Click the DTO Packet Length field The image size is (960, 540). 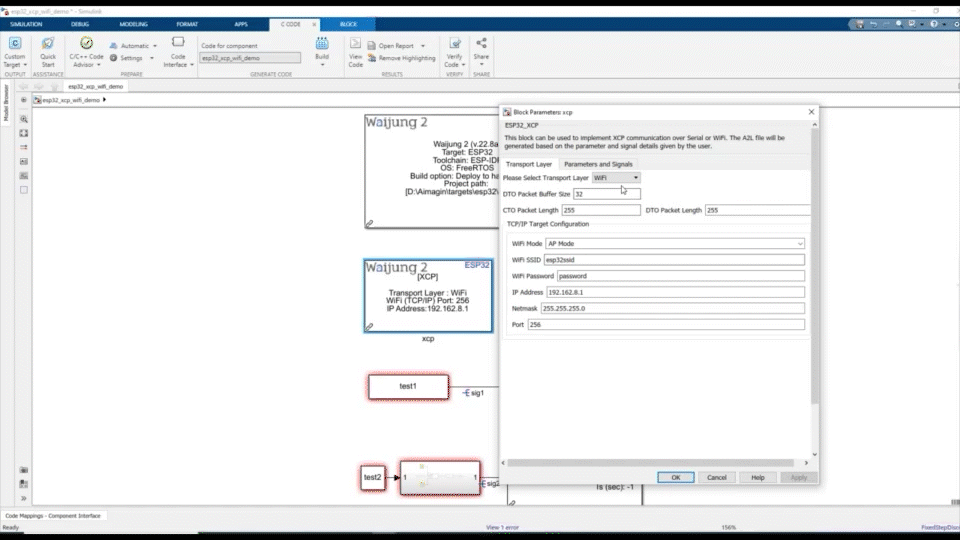click(757, 210)
